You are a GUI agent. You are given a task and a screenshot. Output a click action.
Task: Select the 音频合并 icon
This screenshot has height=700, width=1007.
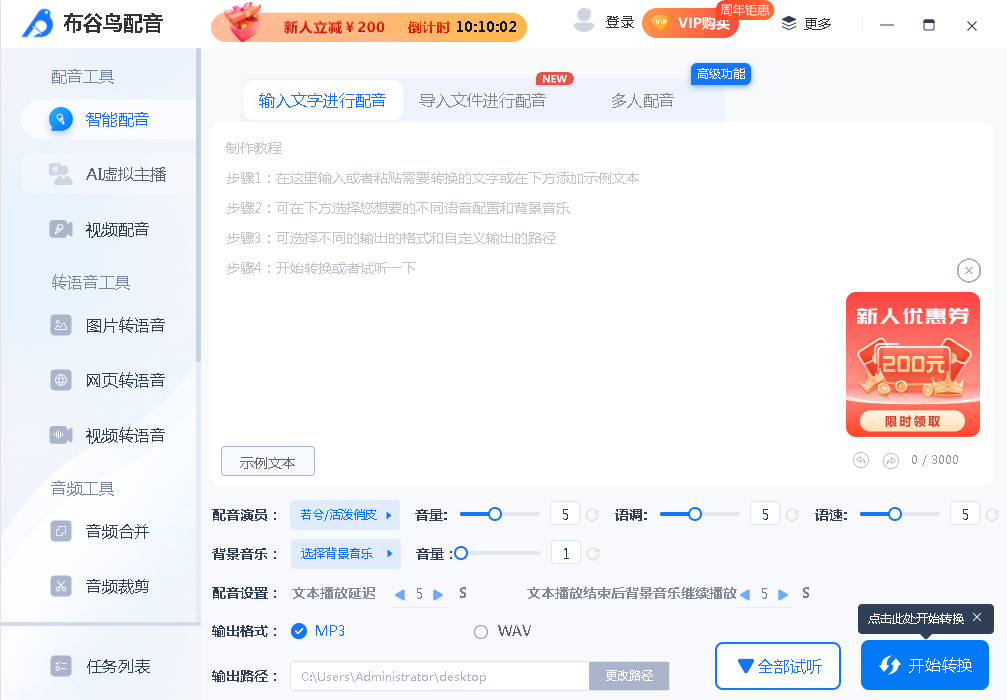point(61,531)
